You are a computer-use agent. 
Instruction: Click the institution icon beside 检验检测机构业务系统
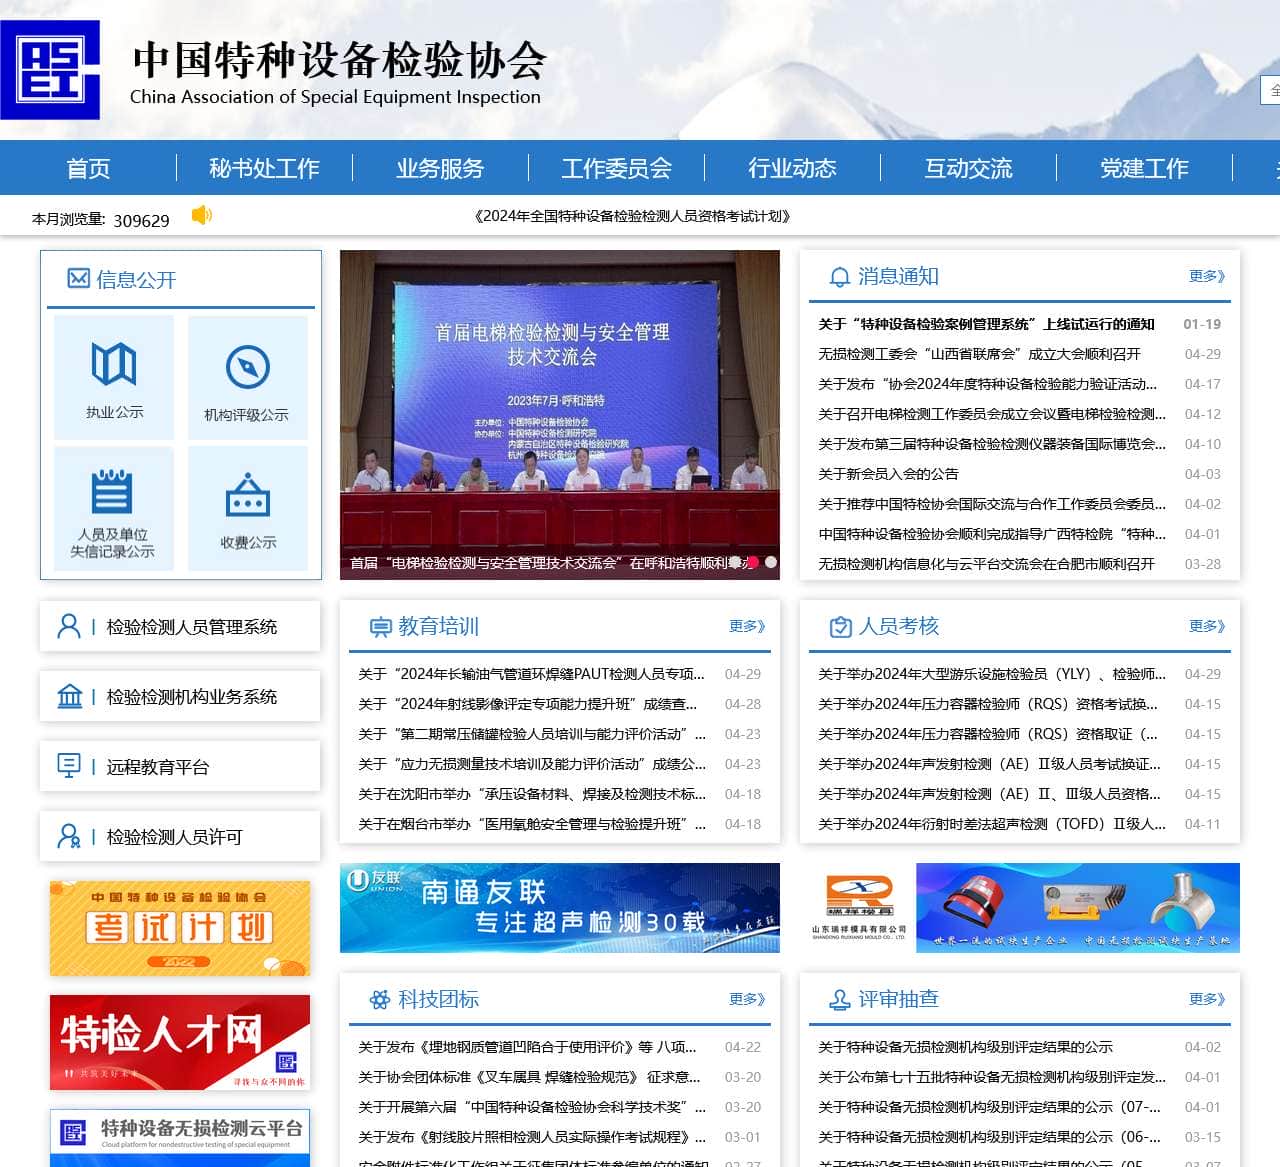pos(69,696)
